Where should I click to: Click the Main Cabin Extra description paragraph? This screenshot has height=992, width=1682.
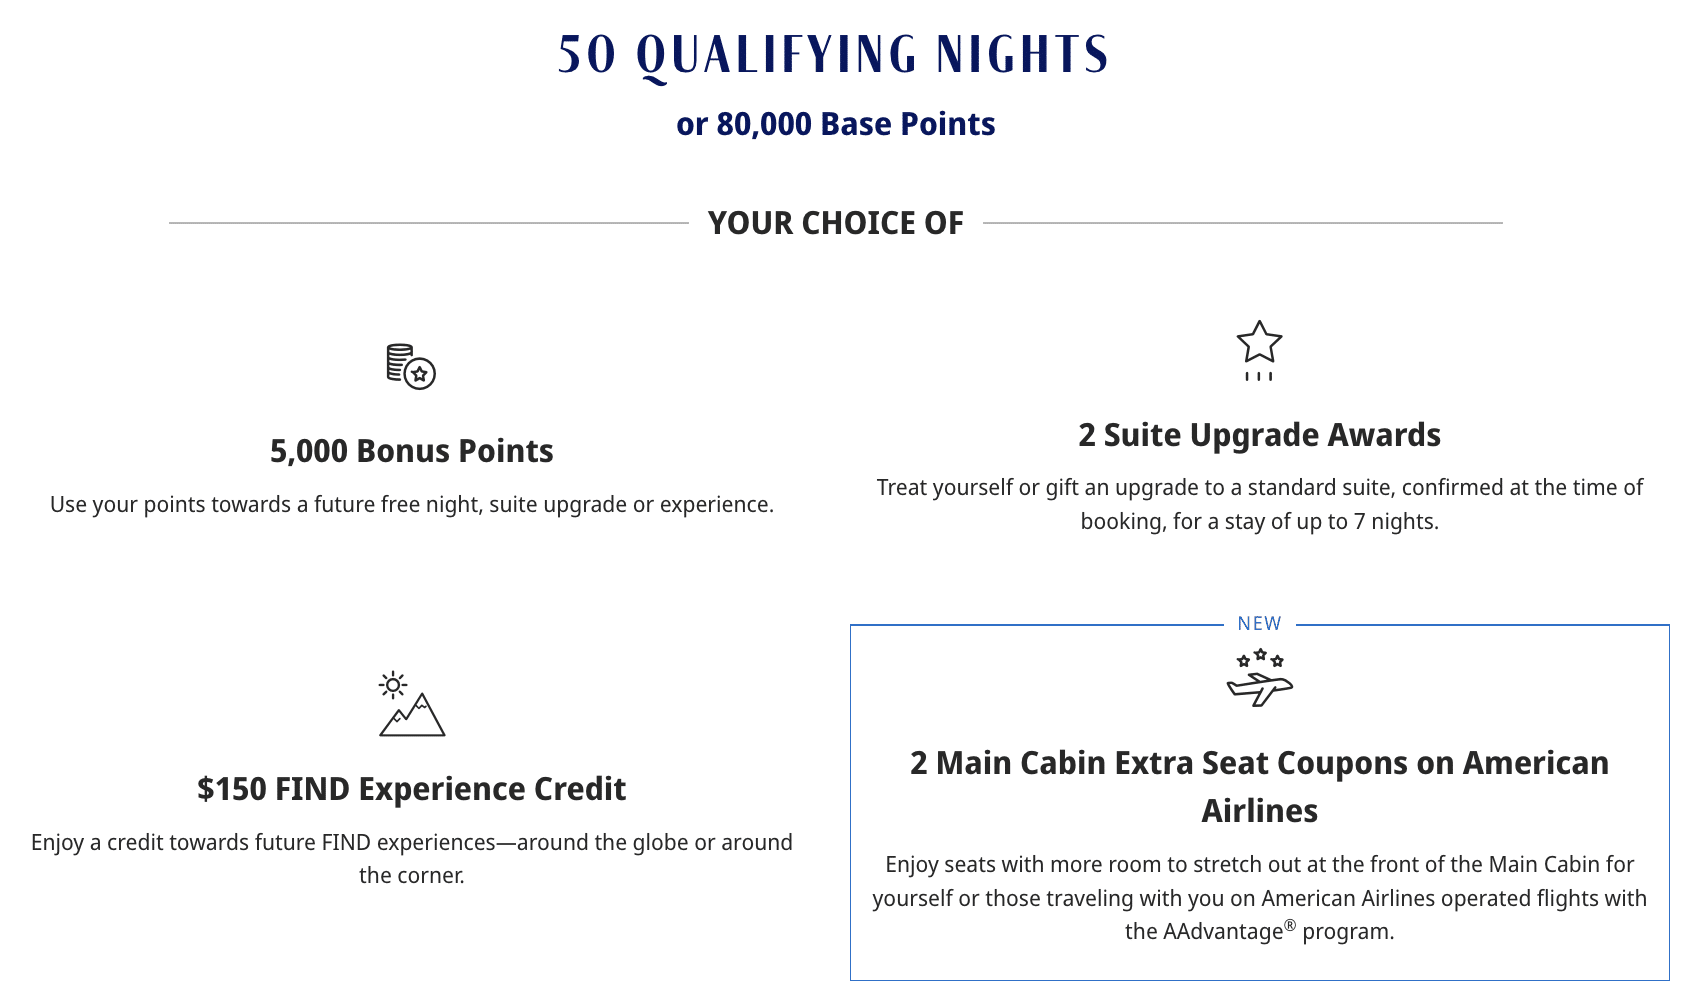(1259, 897)
